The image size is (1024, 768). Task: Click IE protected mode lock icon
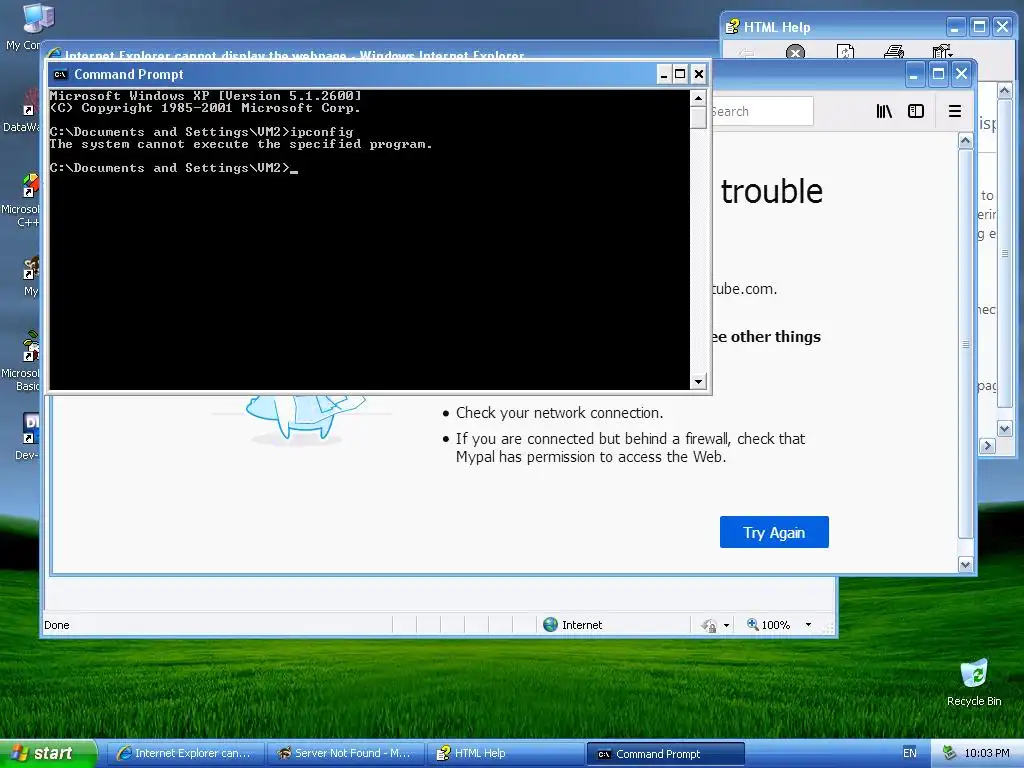708,626
